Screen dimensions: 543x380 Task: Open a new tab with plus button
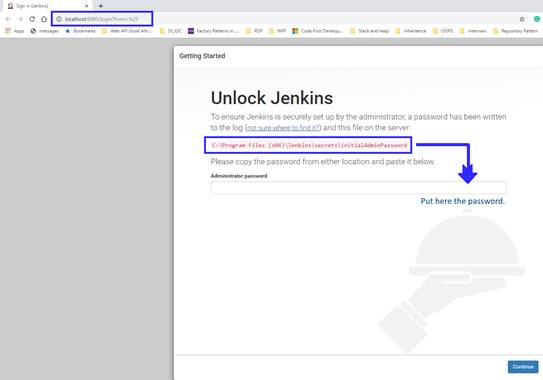point(101,6)
